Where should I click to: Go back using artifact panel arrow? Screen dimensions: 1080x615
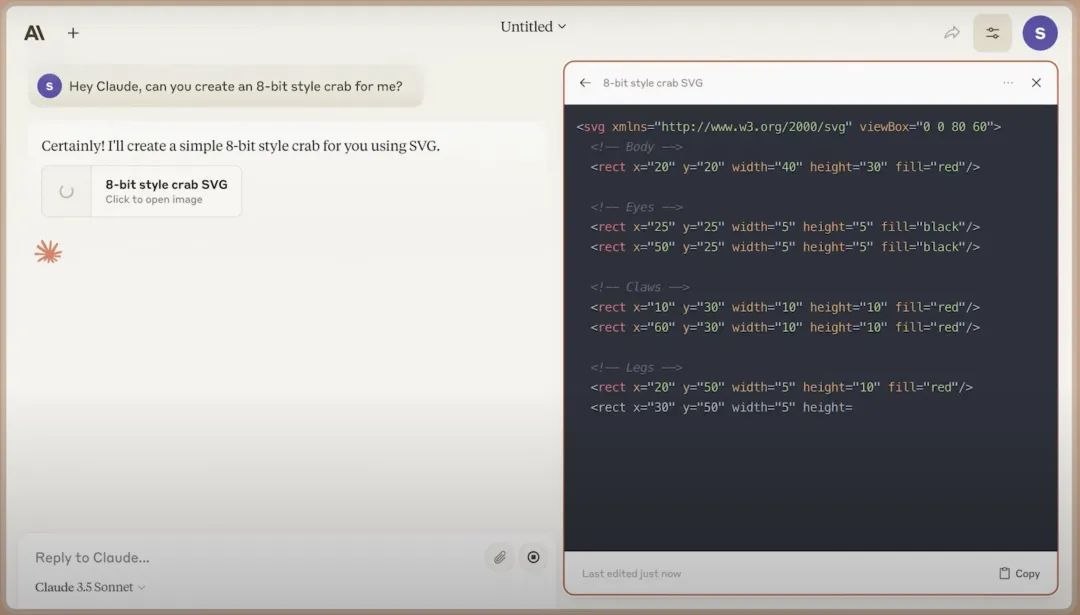[x=585, y=83]
